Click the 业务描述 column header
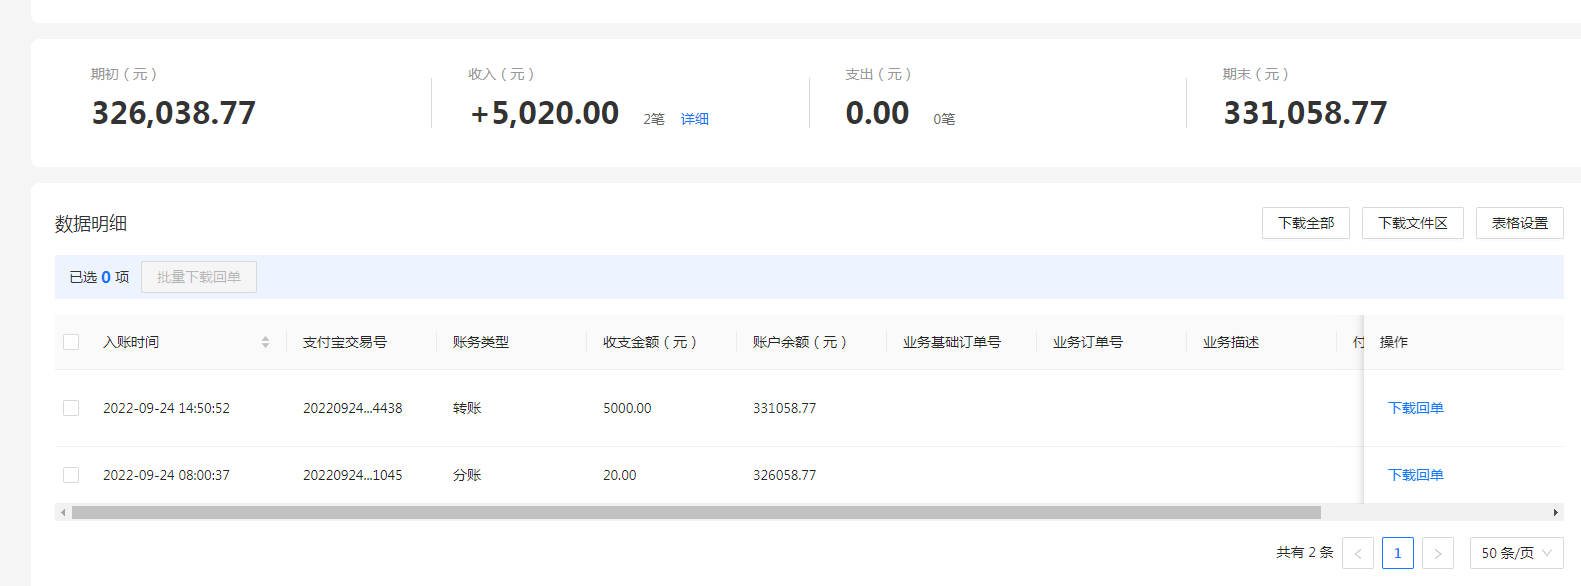The width and height of the screenshot is (1581, 586). [x=1231, y=342]
